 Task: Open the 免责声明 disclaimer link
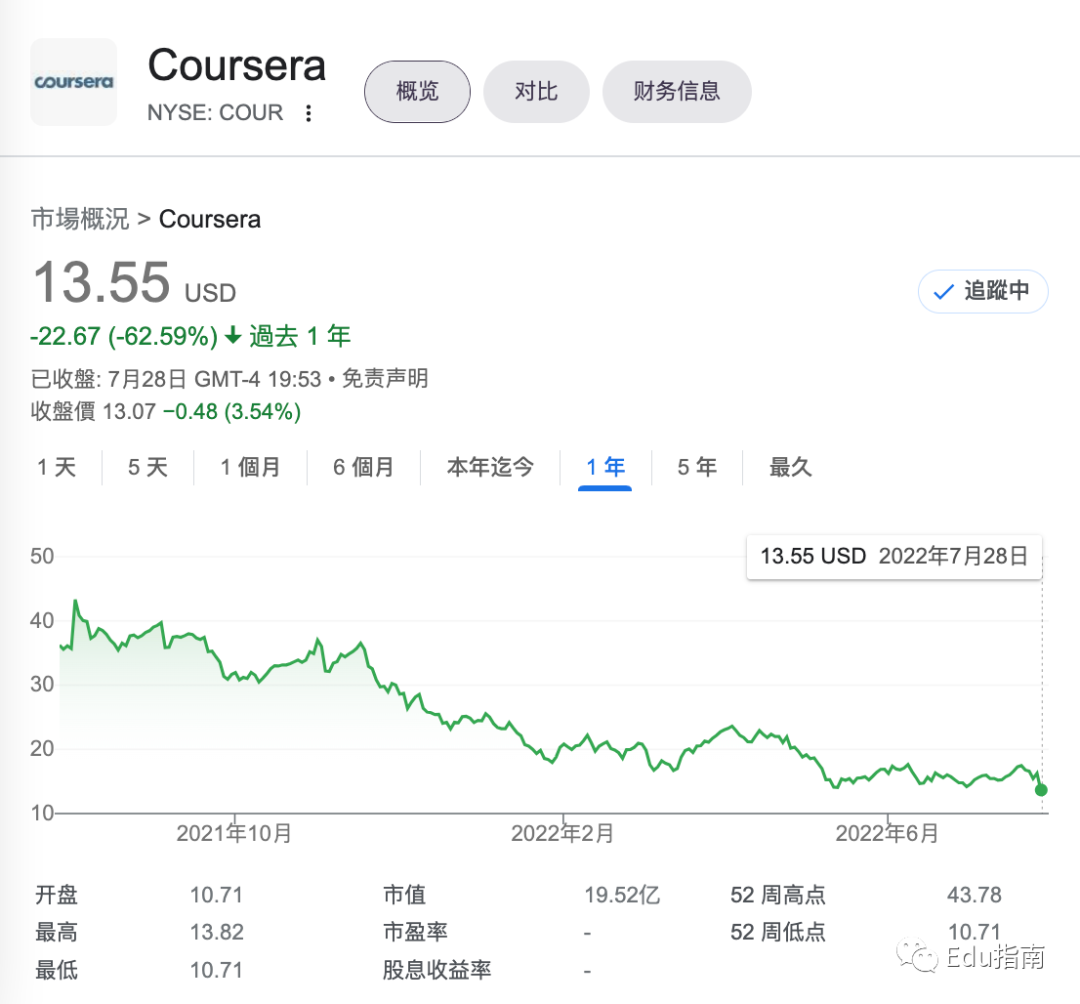click(385, 379)
